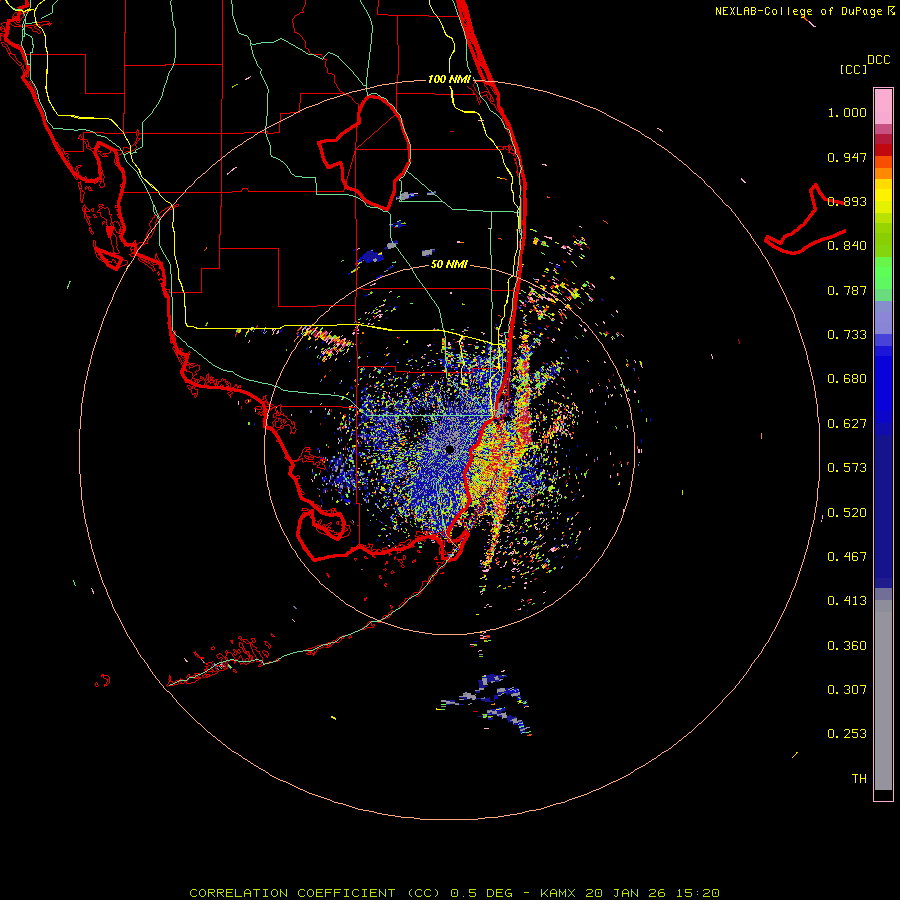Click the 0.680 scale value
This screenshot has height=900, width=900.
coord(847,379)
